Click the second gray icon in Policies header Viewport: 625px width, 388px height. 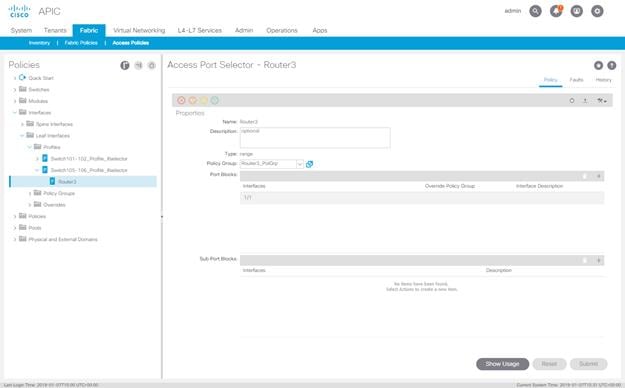(x=138, y=65)
